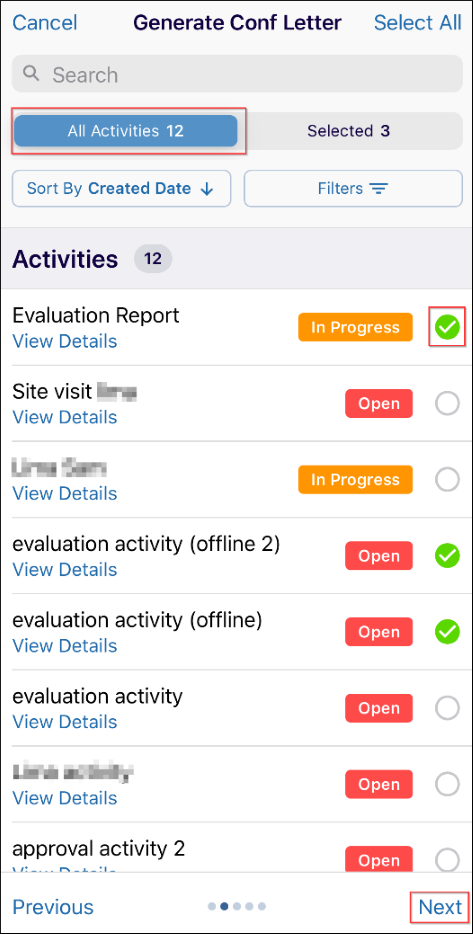473x934 pixels.
Task: Go back with Previous button
Action: (53, 907)
